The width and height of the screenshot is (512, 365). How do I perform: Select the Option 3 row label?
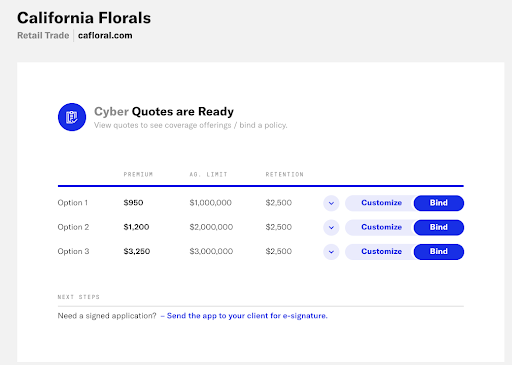click(x=73, y=251)
